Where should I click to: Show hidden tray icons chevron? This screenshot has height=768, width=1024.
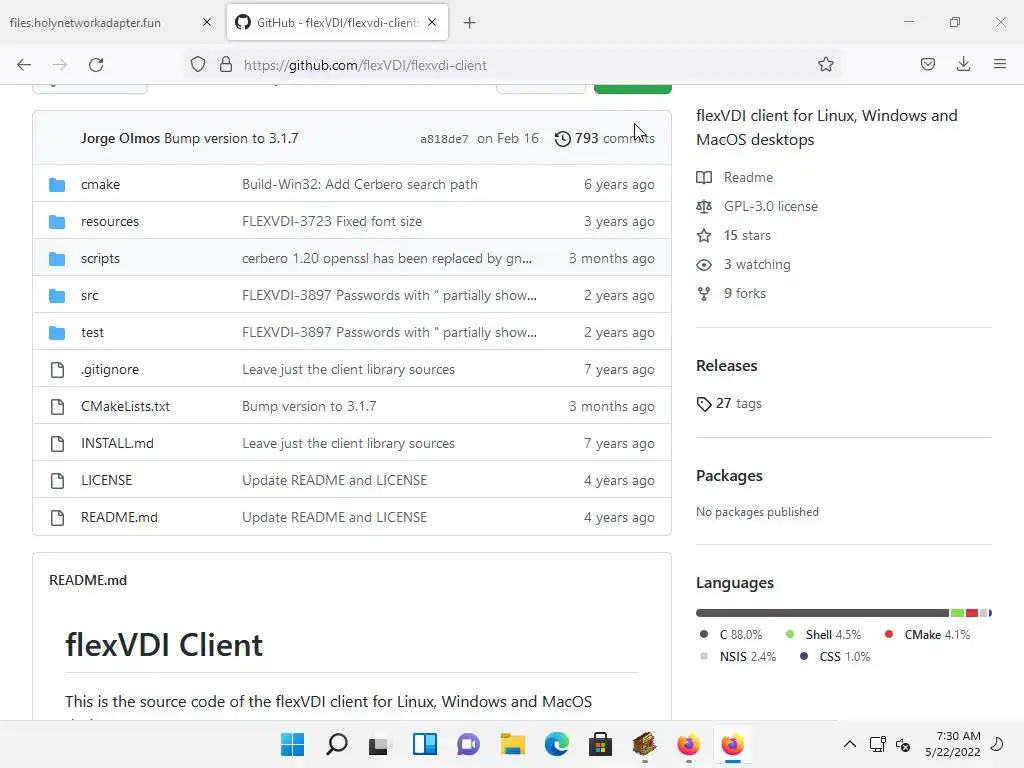coord(850,744)
